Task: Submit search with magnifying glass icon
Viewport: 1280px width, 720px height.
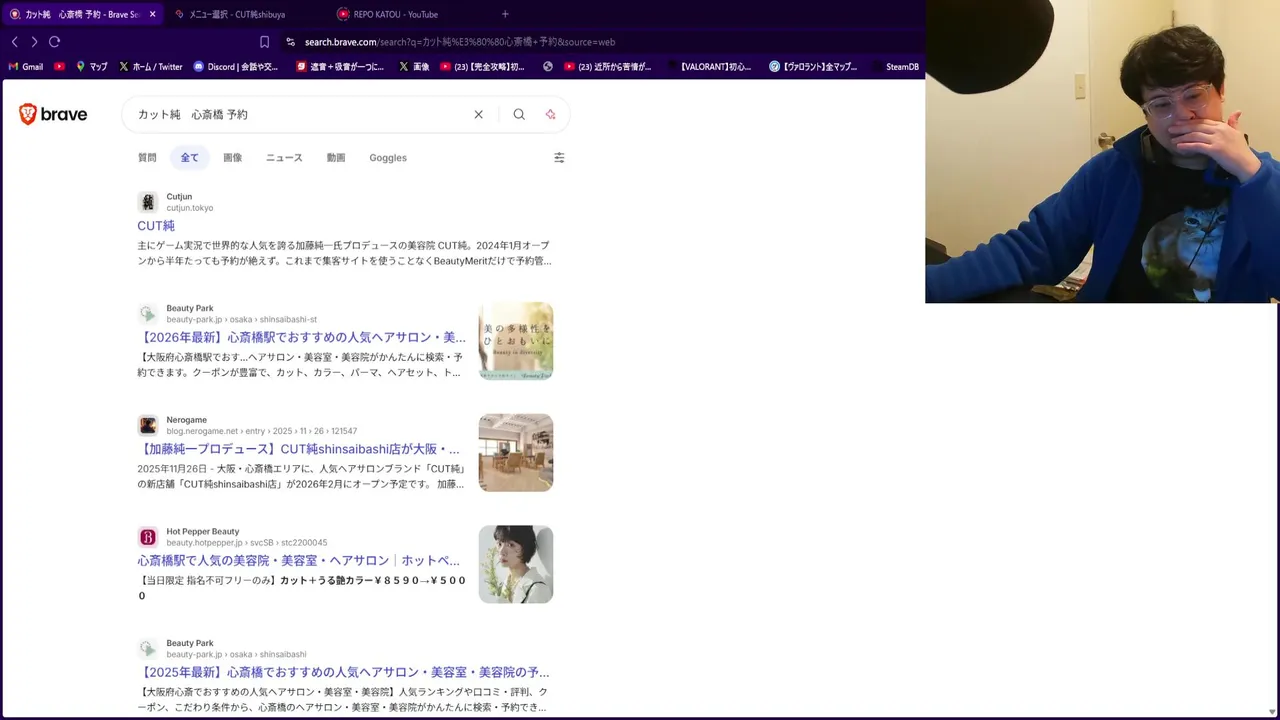Action: [x=519, y=114]
